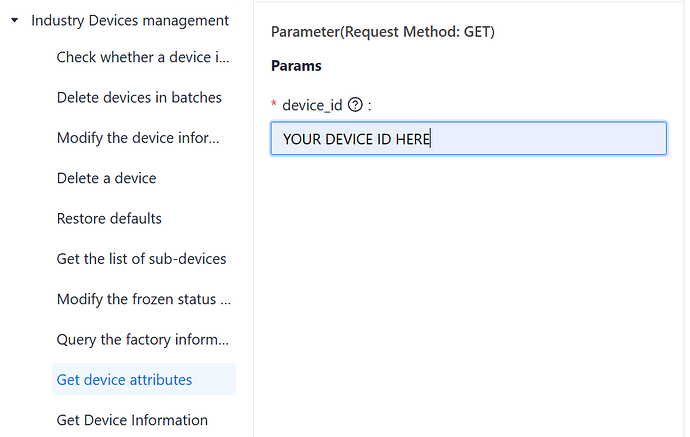Click the highlighted Get device attributes item
The height and width of the screenshot is (437, 690).
click(125, 379)
